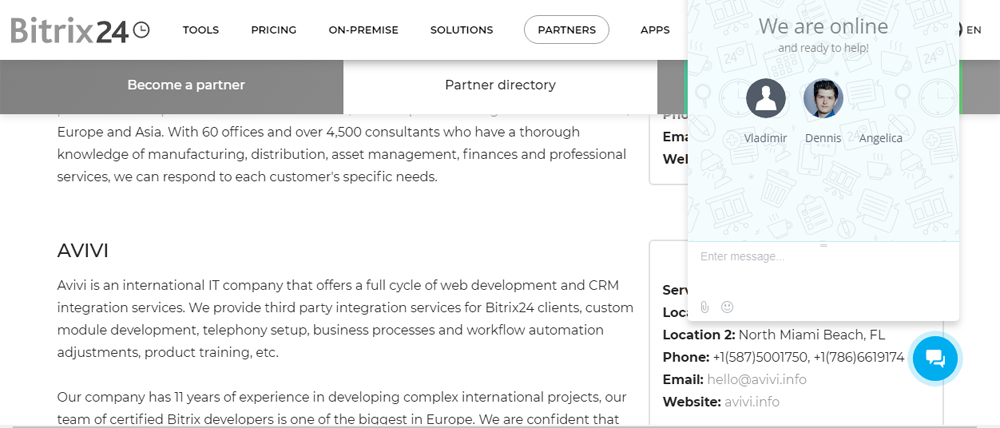
Task: Click the Bitrix24 logo
Action: pyautogui.click(x=80, y=30)
